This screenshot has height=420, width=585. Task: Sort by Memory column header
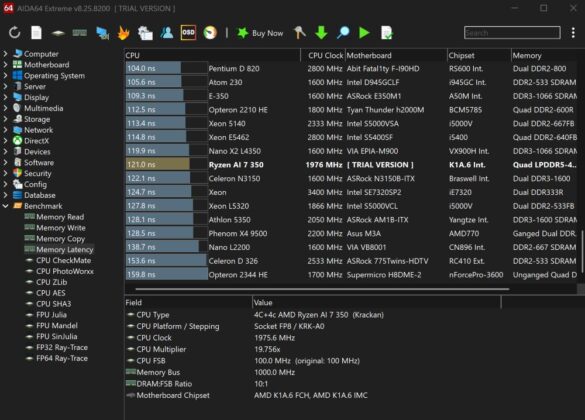544,55
